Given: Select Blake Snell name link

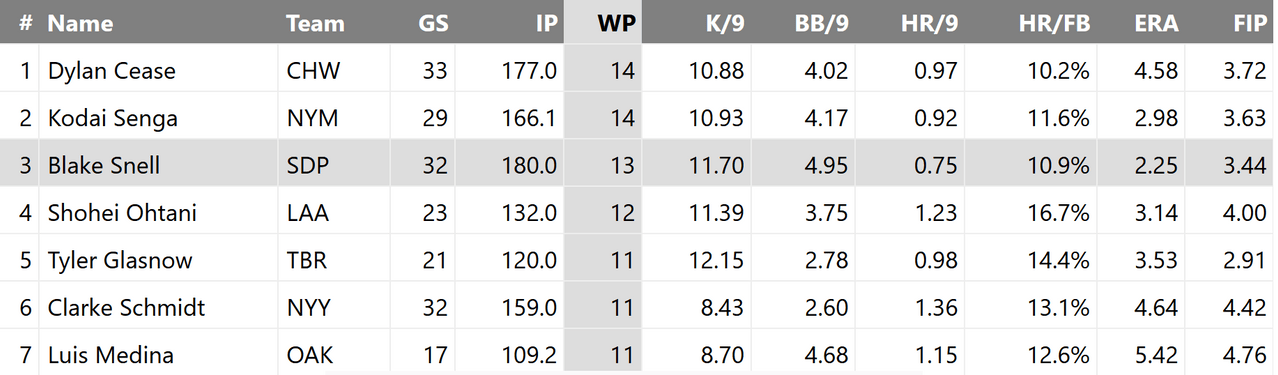Looking at the screenshot, I should 104,165.
